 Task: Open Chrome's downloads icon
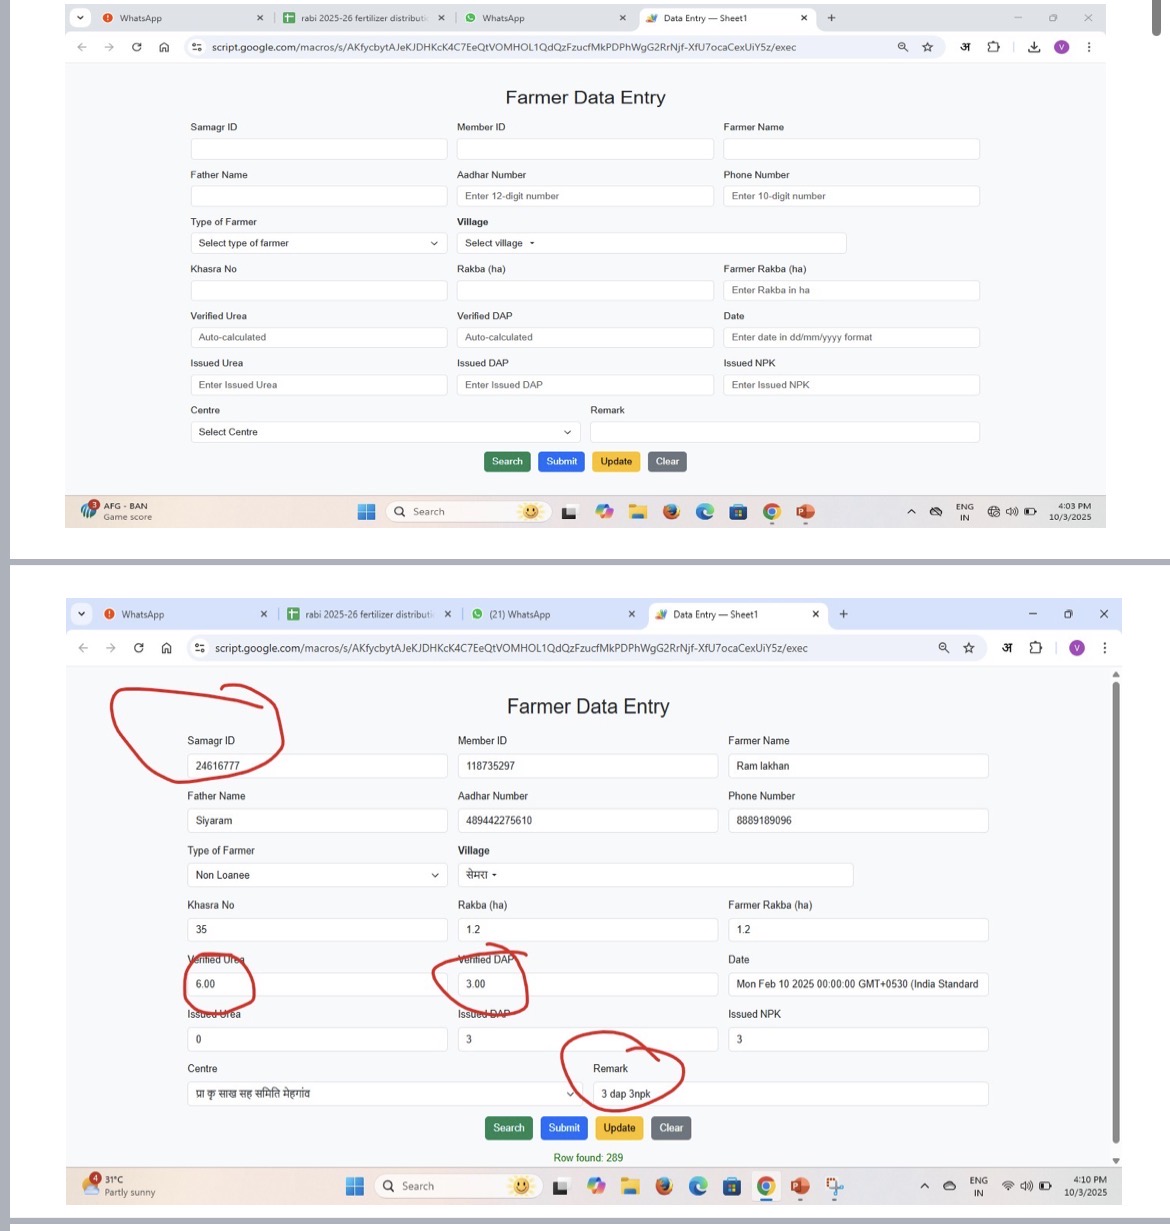(x=1034, y=47)
